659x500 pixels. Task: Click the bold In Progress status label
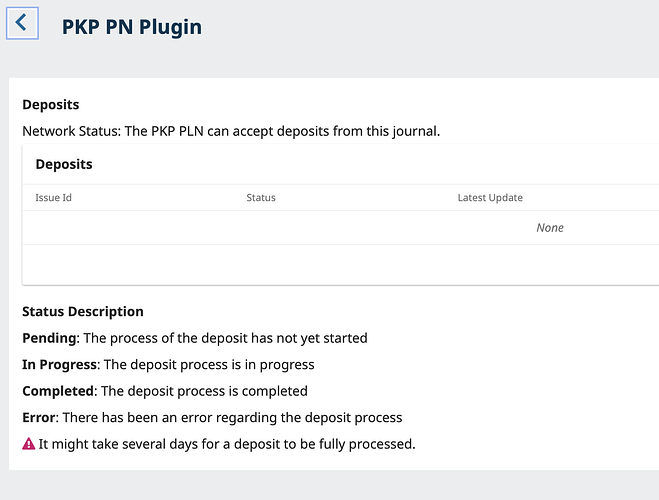coord(59,364)
